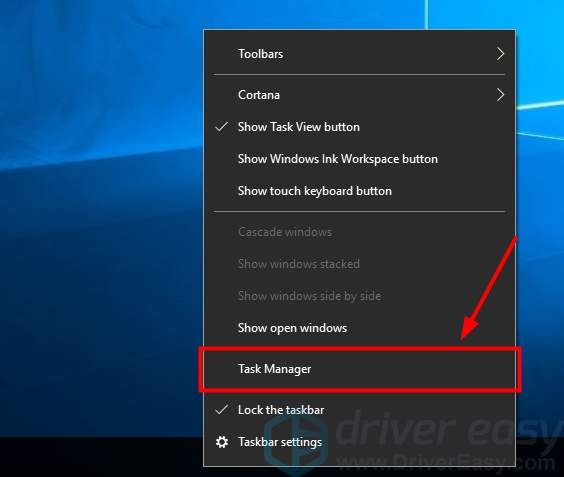The width and height of the screenshot is (564, 477).
Task: Open Task Manager from the context menu
Action: [x=360, y=369]
